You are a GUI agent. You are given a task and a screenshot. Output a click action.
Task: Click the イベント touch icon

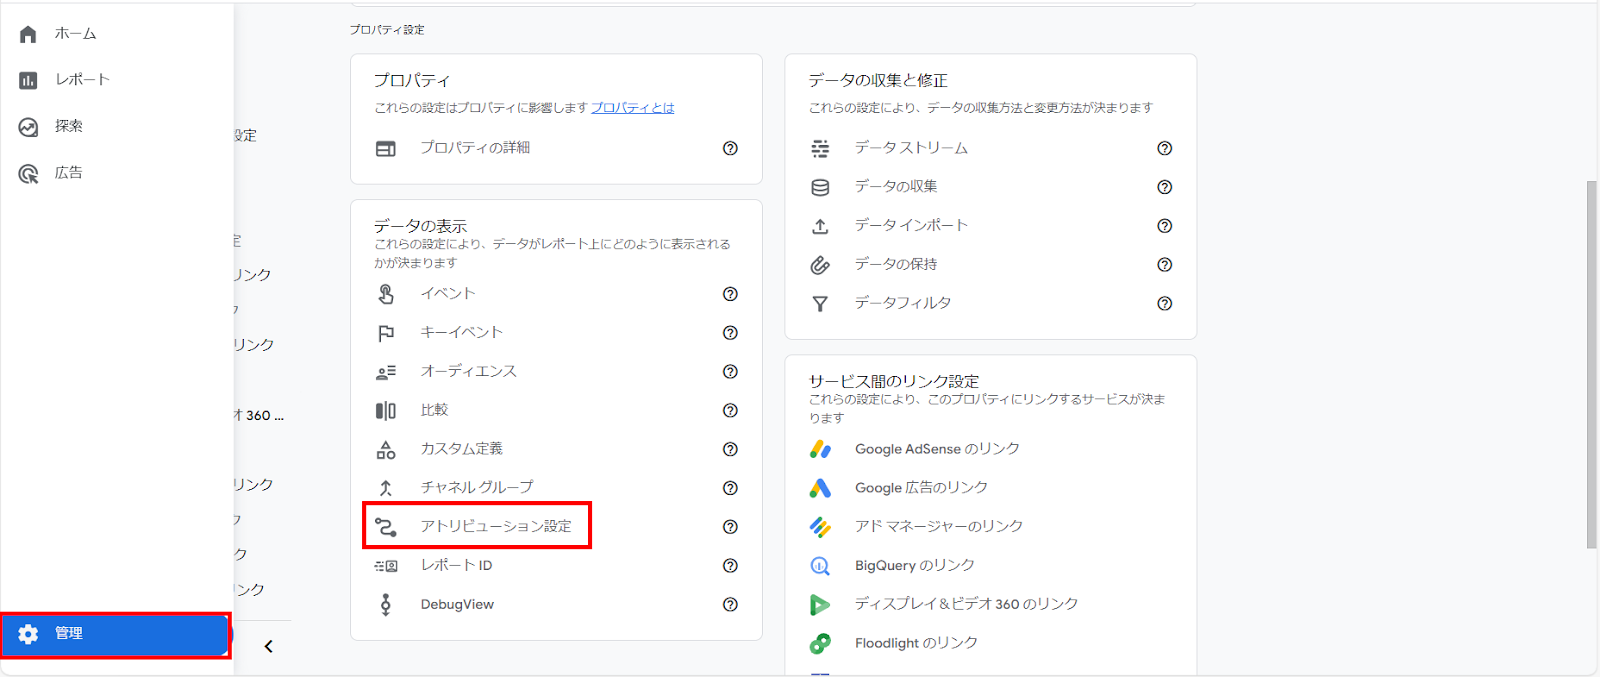pyautogui.click(x=386, y=294)
